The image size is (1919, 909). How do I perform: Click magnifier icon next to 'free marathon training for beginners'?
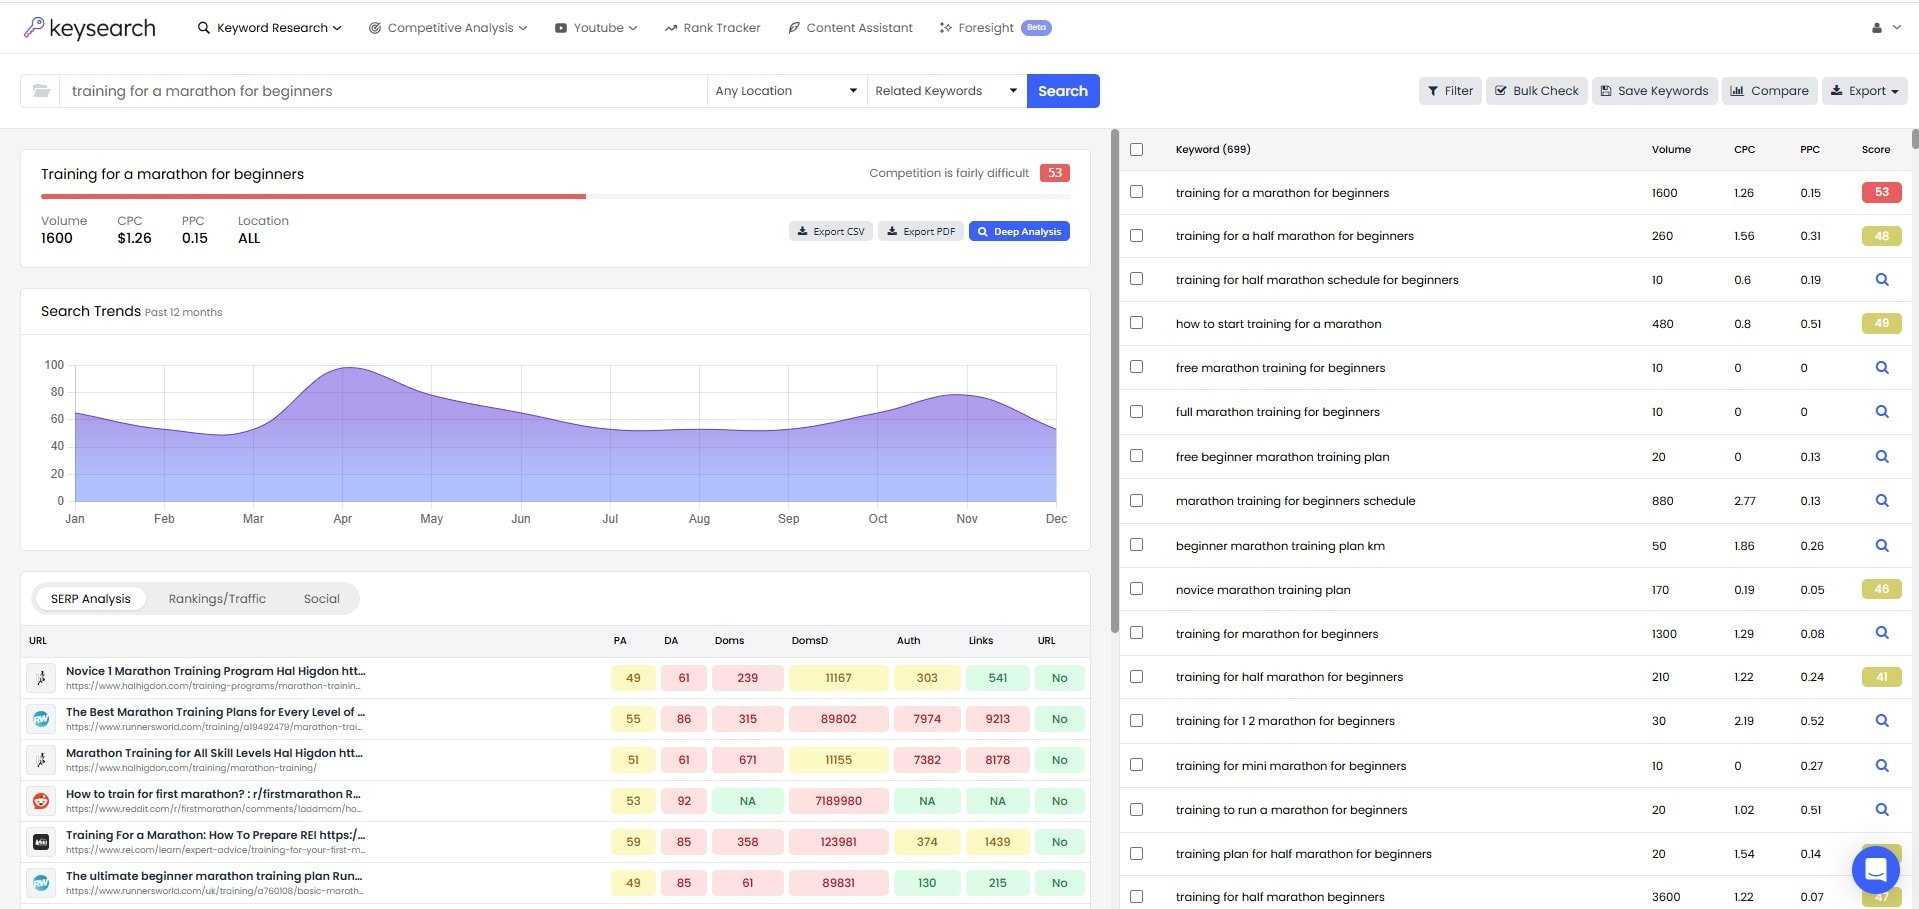pyautogui.click(x=1883, y=367)
